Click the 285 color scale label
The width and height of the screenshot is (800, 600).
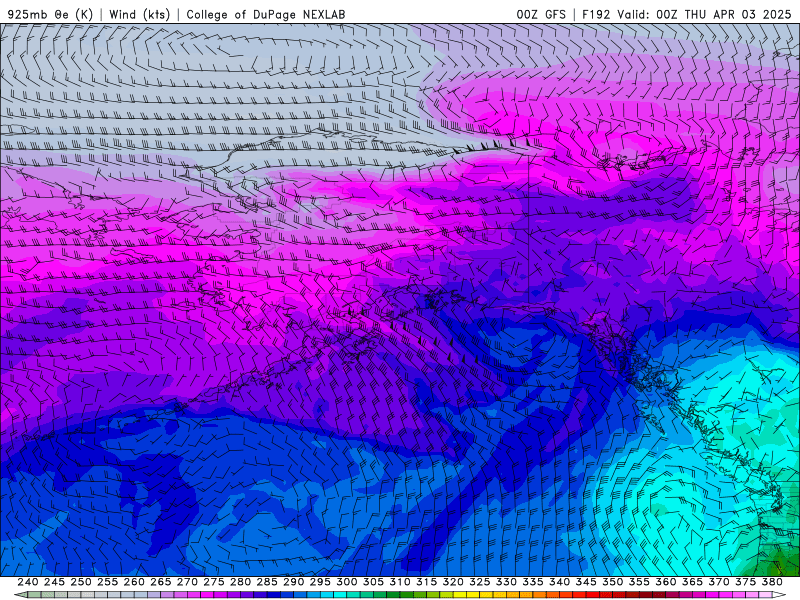coord(267,582)
